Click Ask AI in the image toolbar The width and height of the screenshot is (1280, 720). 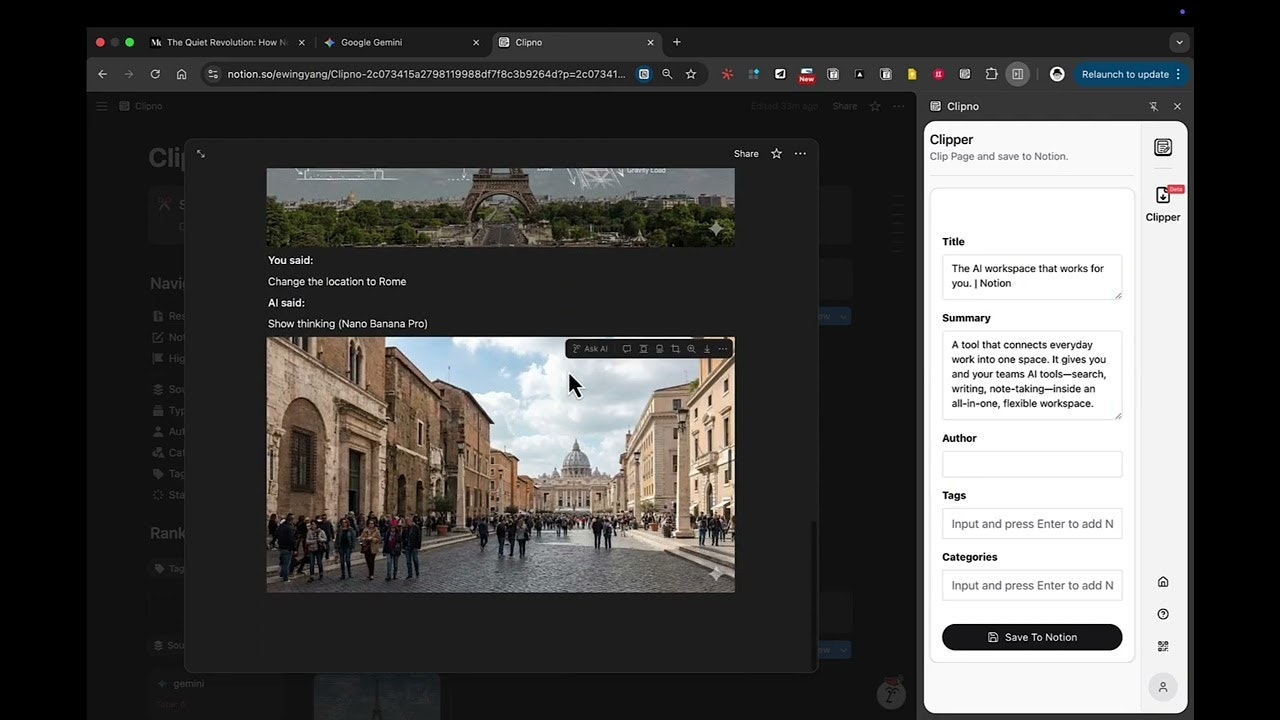[x=590, y=349]
